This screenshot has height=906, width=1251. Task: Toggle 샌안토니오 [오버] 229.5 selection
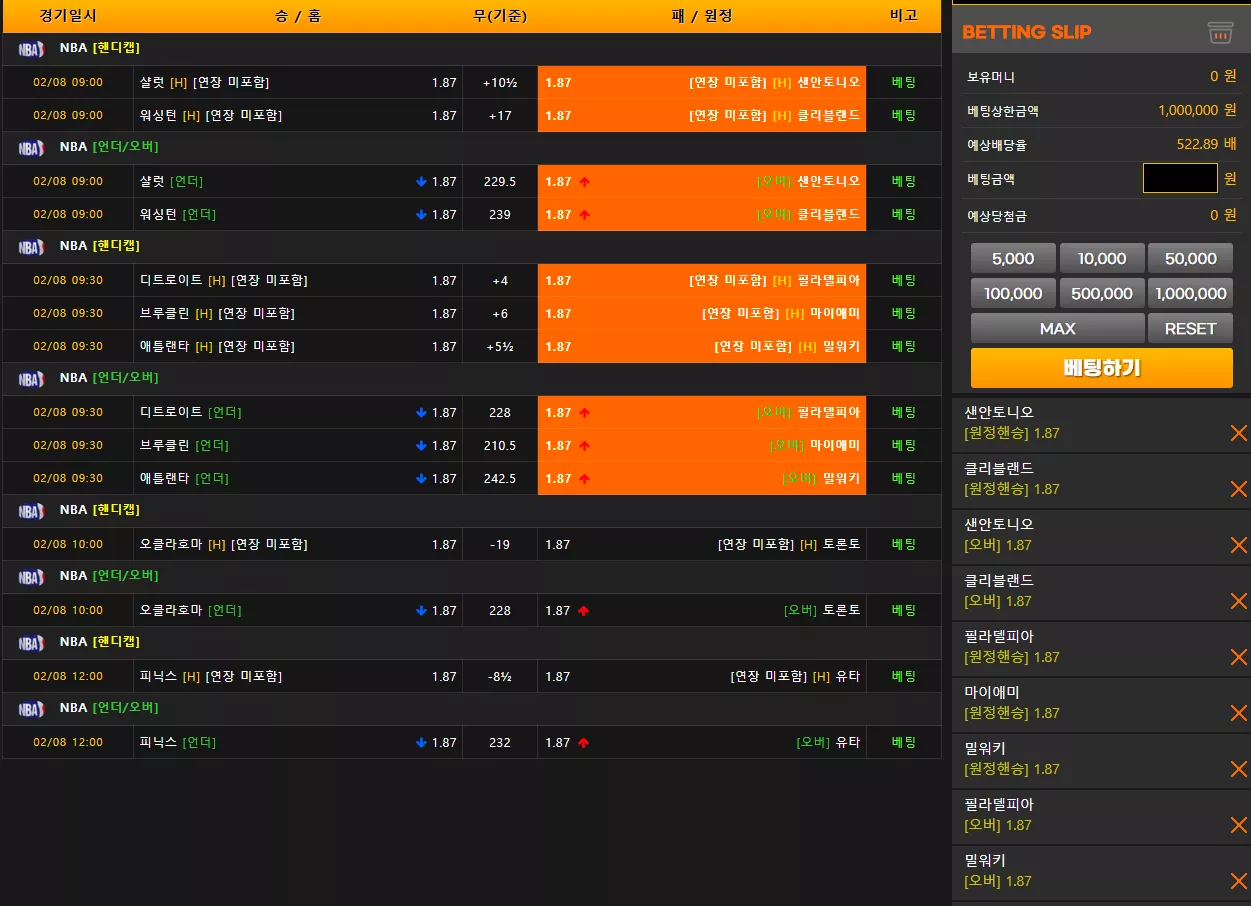[x=702, y=182]
